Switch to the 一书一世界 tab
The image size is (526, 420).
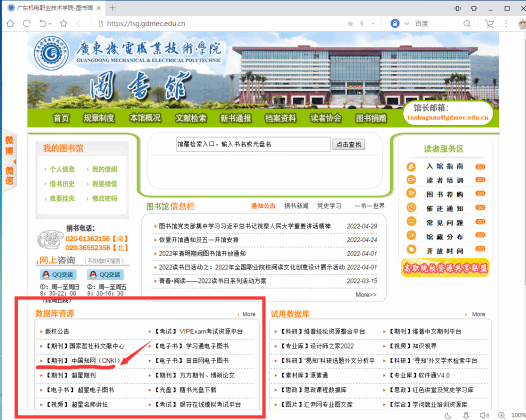(370, 206)
